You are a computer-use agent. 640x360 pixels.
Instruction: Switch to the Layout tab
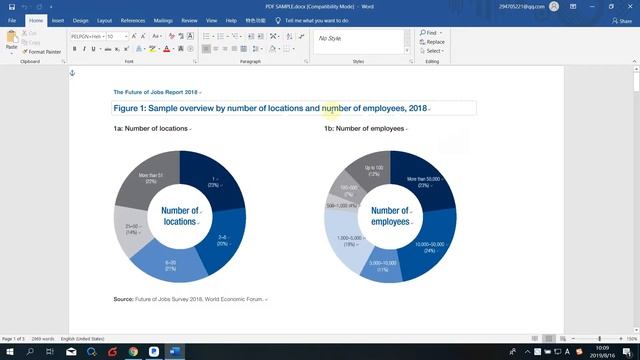click(x=104, y=20)
